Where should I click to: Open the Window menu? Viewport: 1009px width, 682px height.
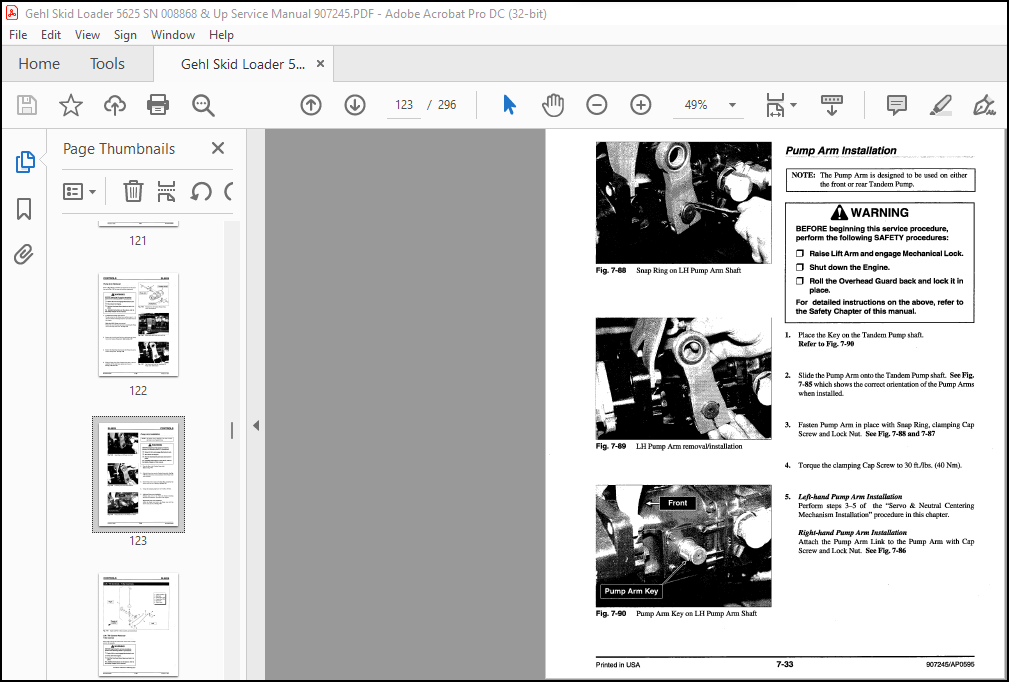click(172, 35)
